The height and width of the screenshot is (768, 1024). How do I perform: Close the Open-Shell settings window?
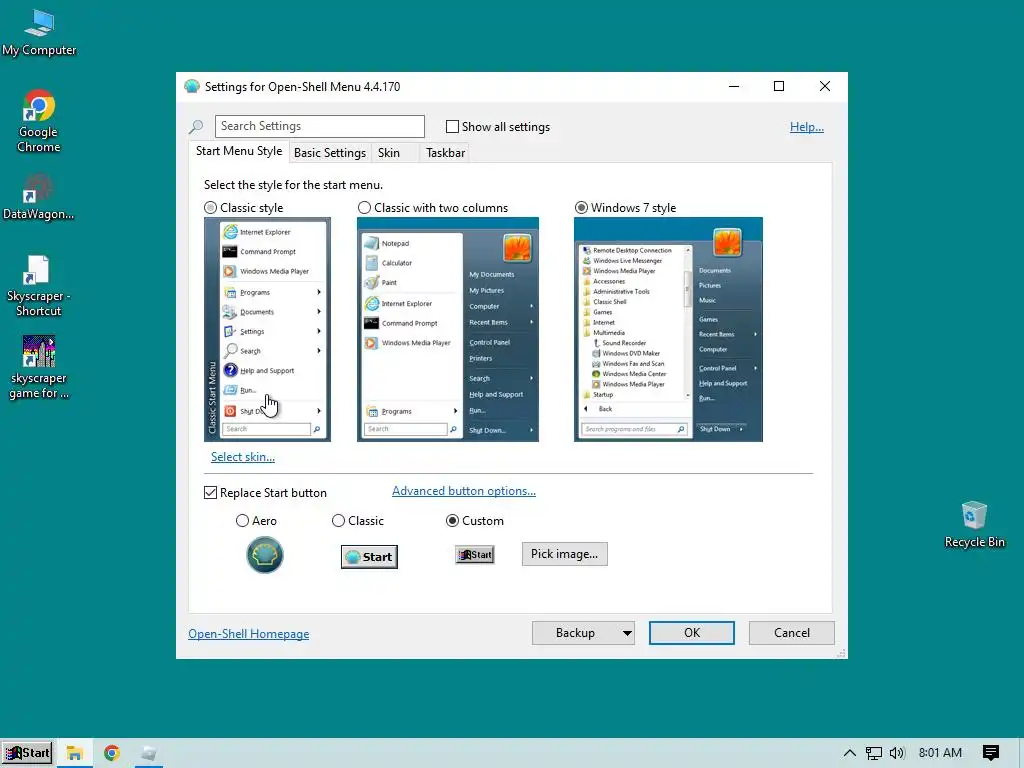tap(825, 86)
